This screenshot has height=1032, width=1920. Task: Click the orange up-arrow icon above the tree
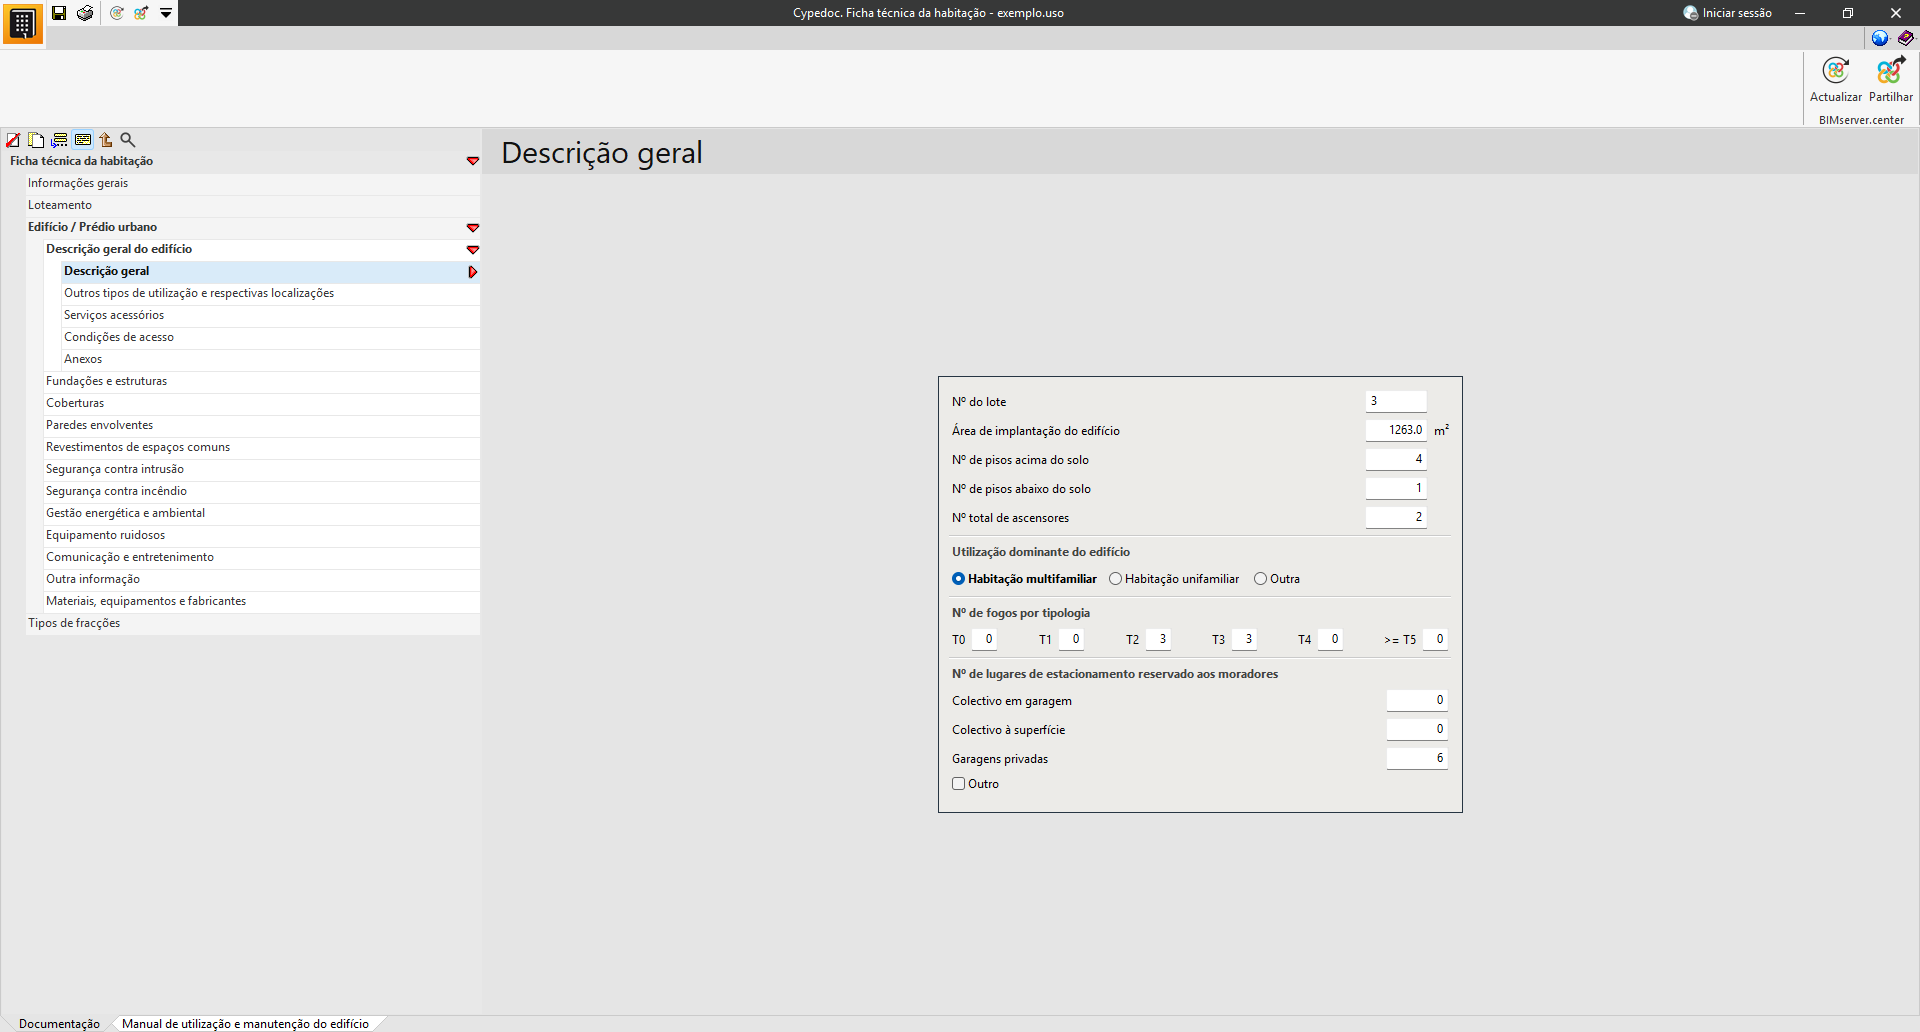click(x=105, y=140)
